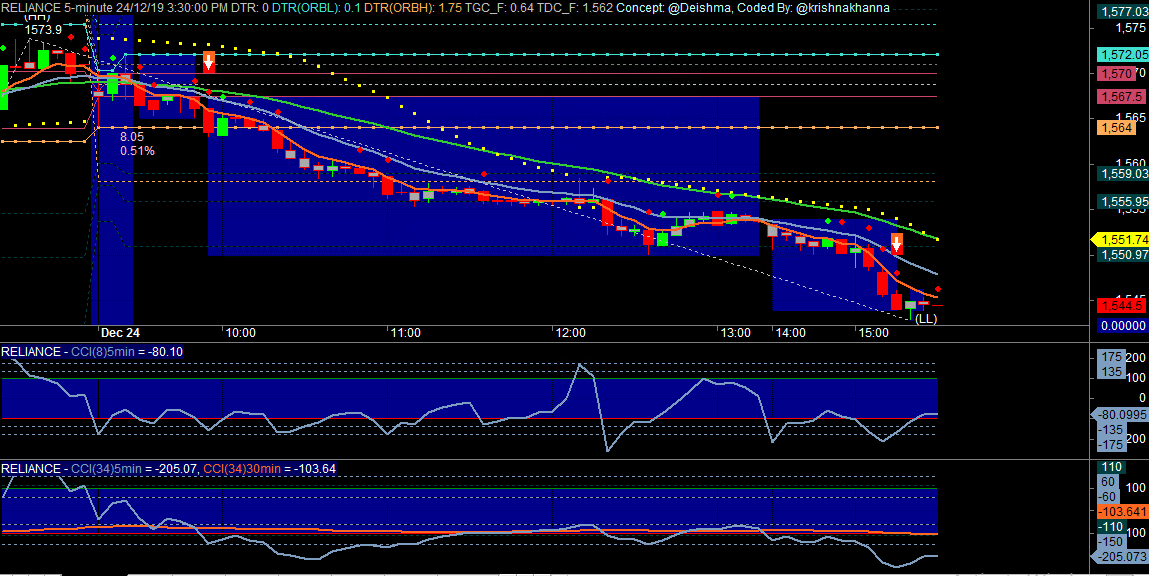
Task: Click the sell arrow signal near 10:00
Action: (209, 62)
